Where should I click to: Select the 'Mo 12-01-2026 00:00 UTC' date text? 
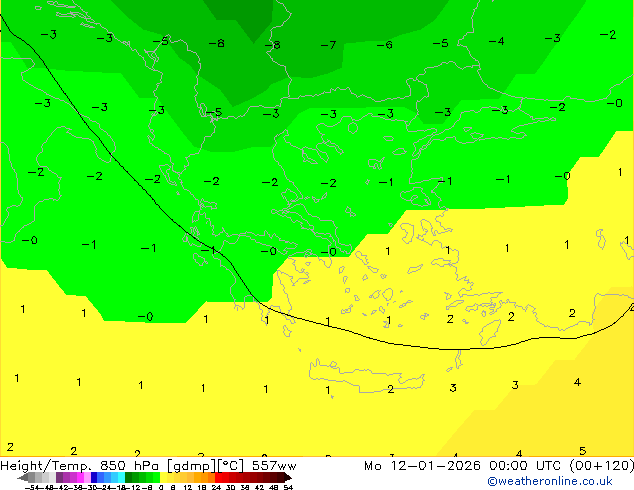point(464,466)
